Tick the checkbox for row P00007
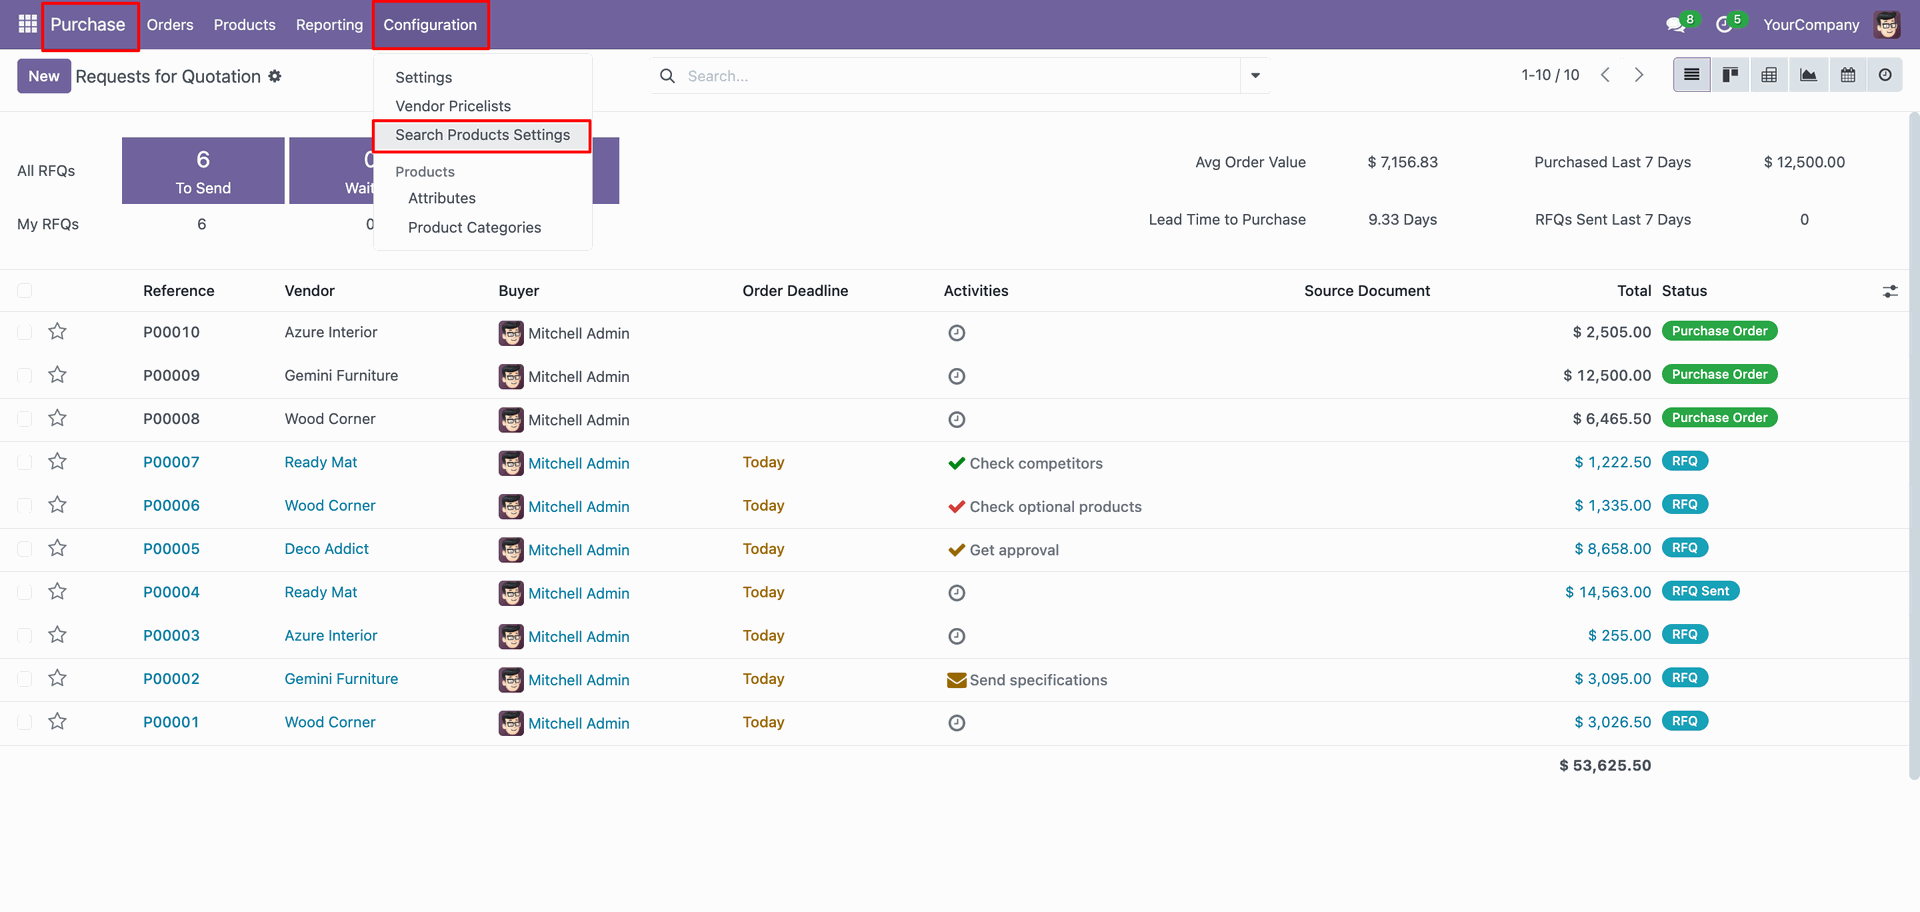This screenshot has height=912, width=1920. coord(25,462)
